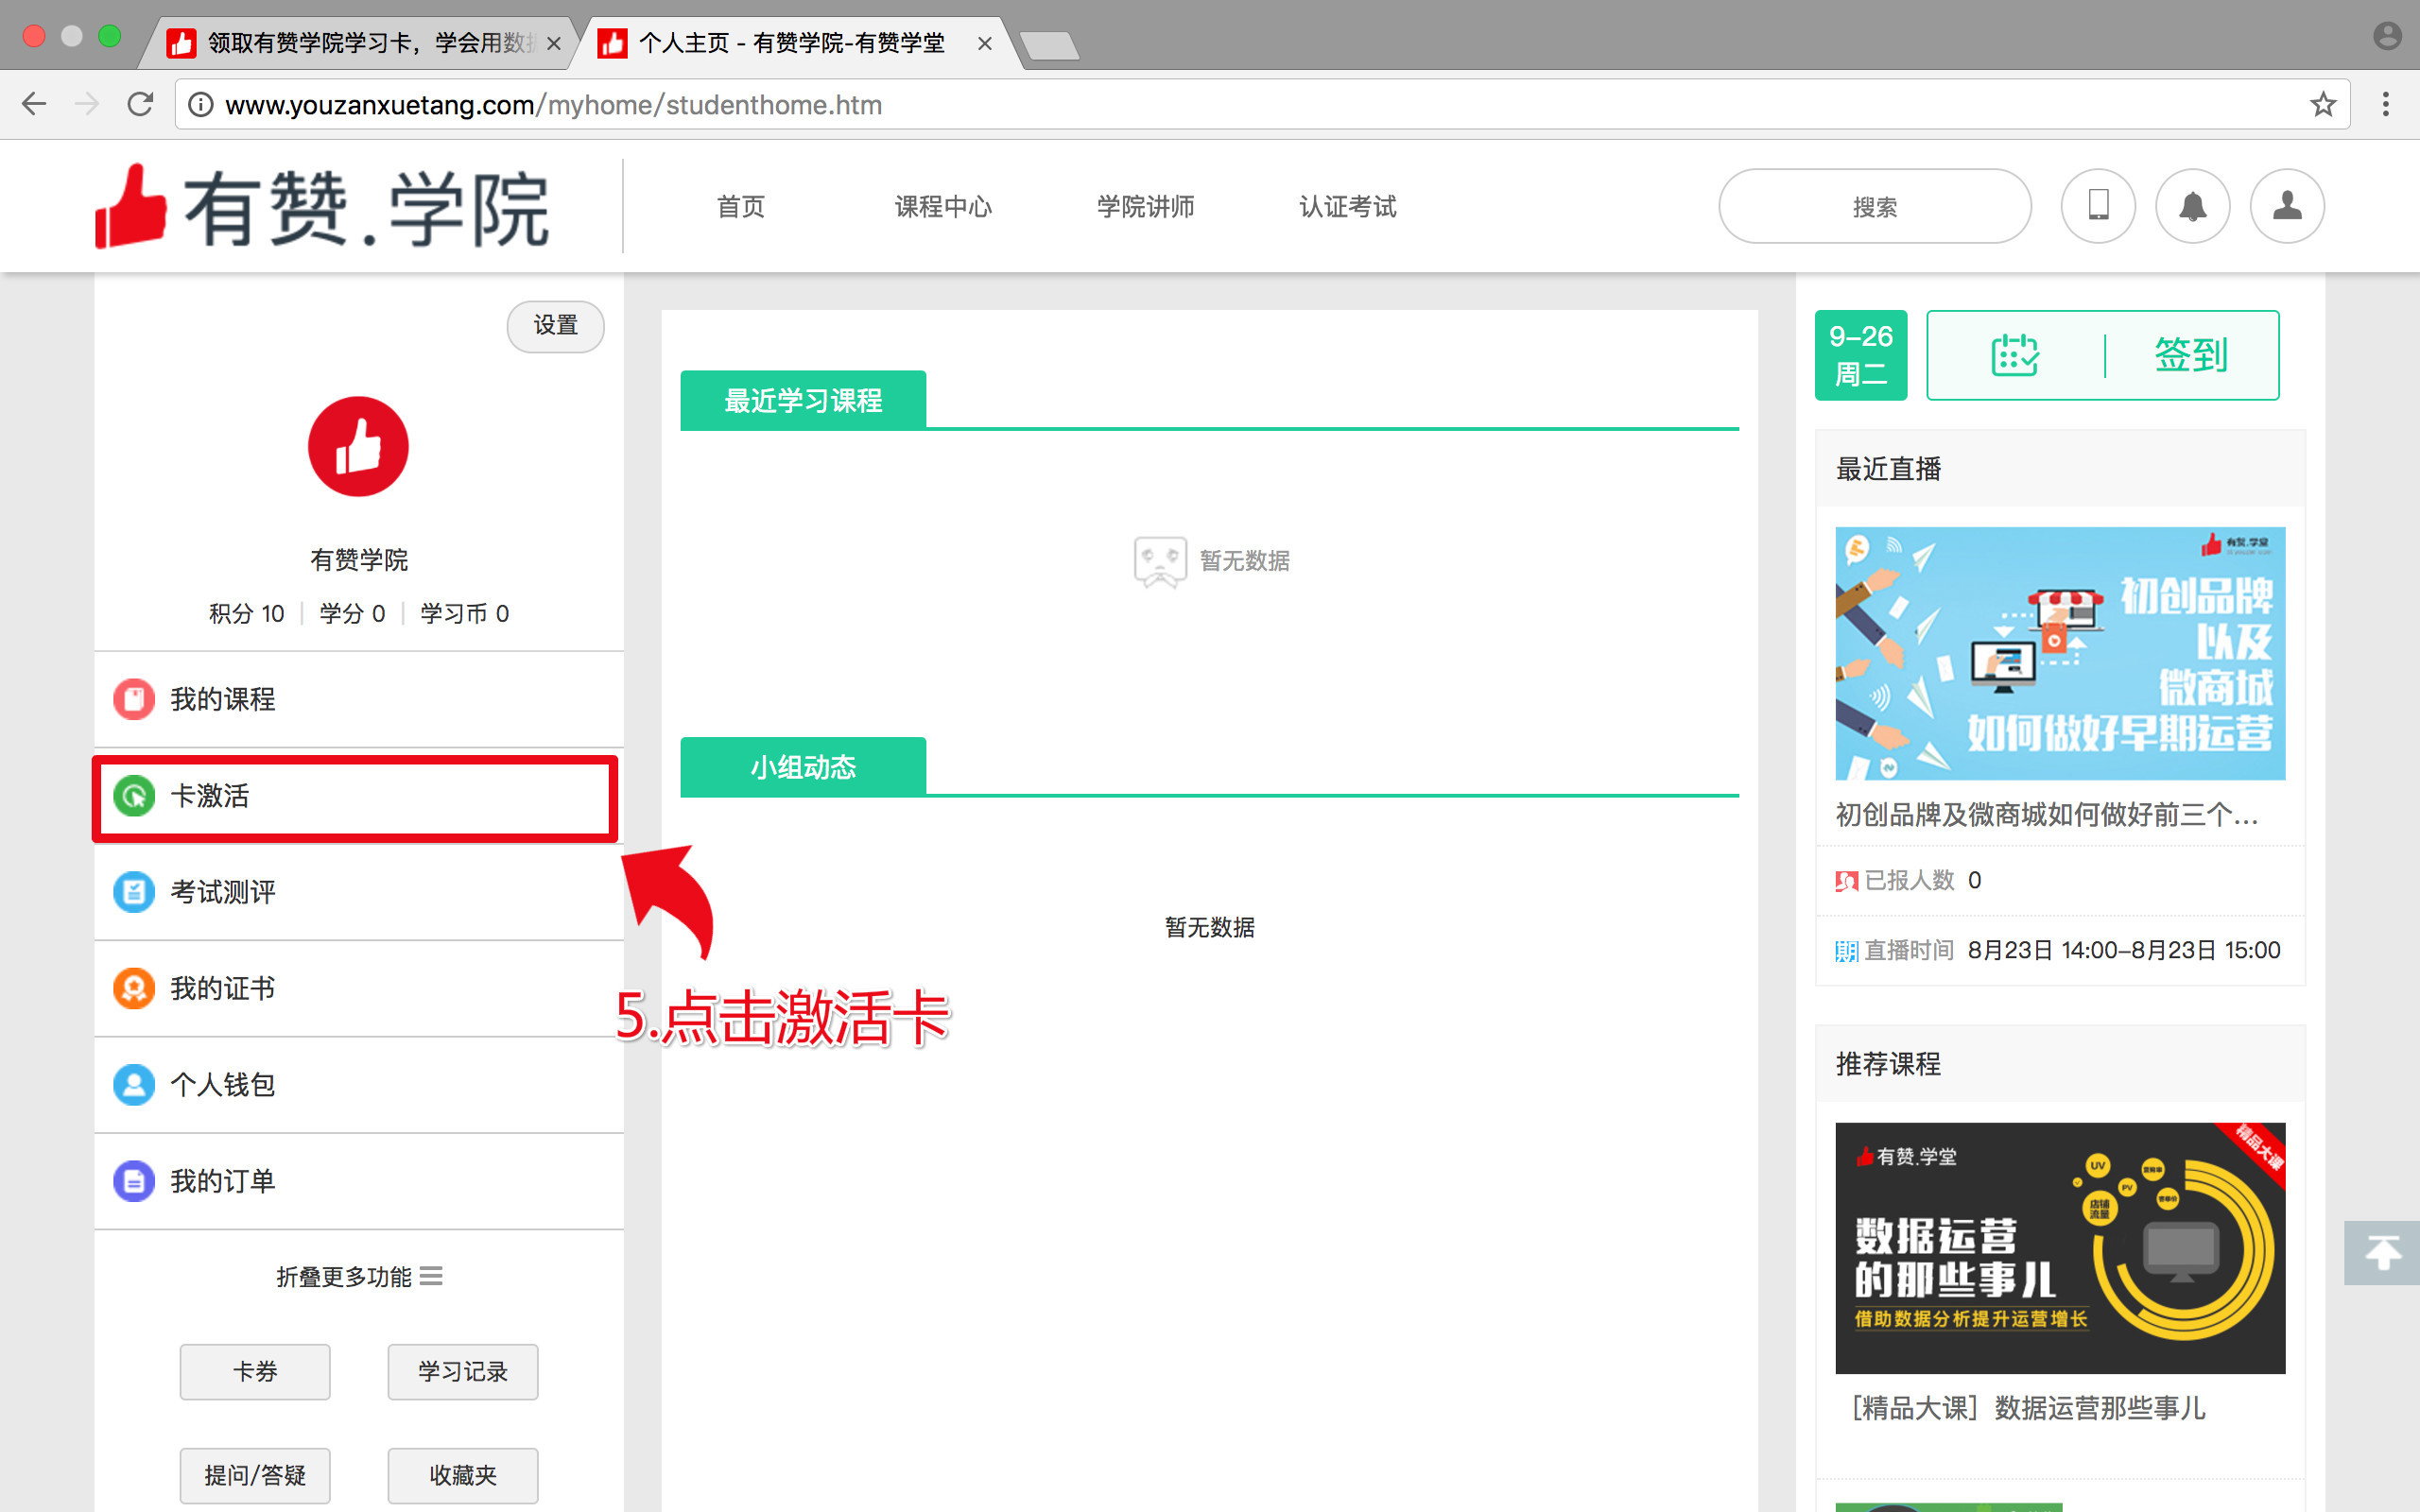Open 考试测评 sidebar entry
This screenshot has width=2420, height=1512.
pos(359,892)
